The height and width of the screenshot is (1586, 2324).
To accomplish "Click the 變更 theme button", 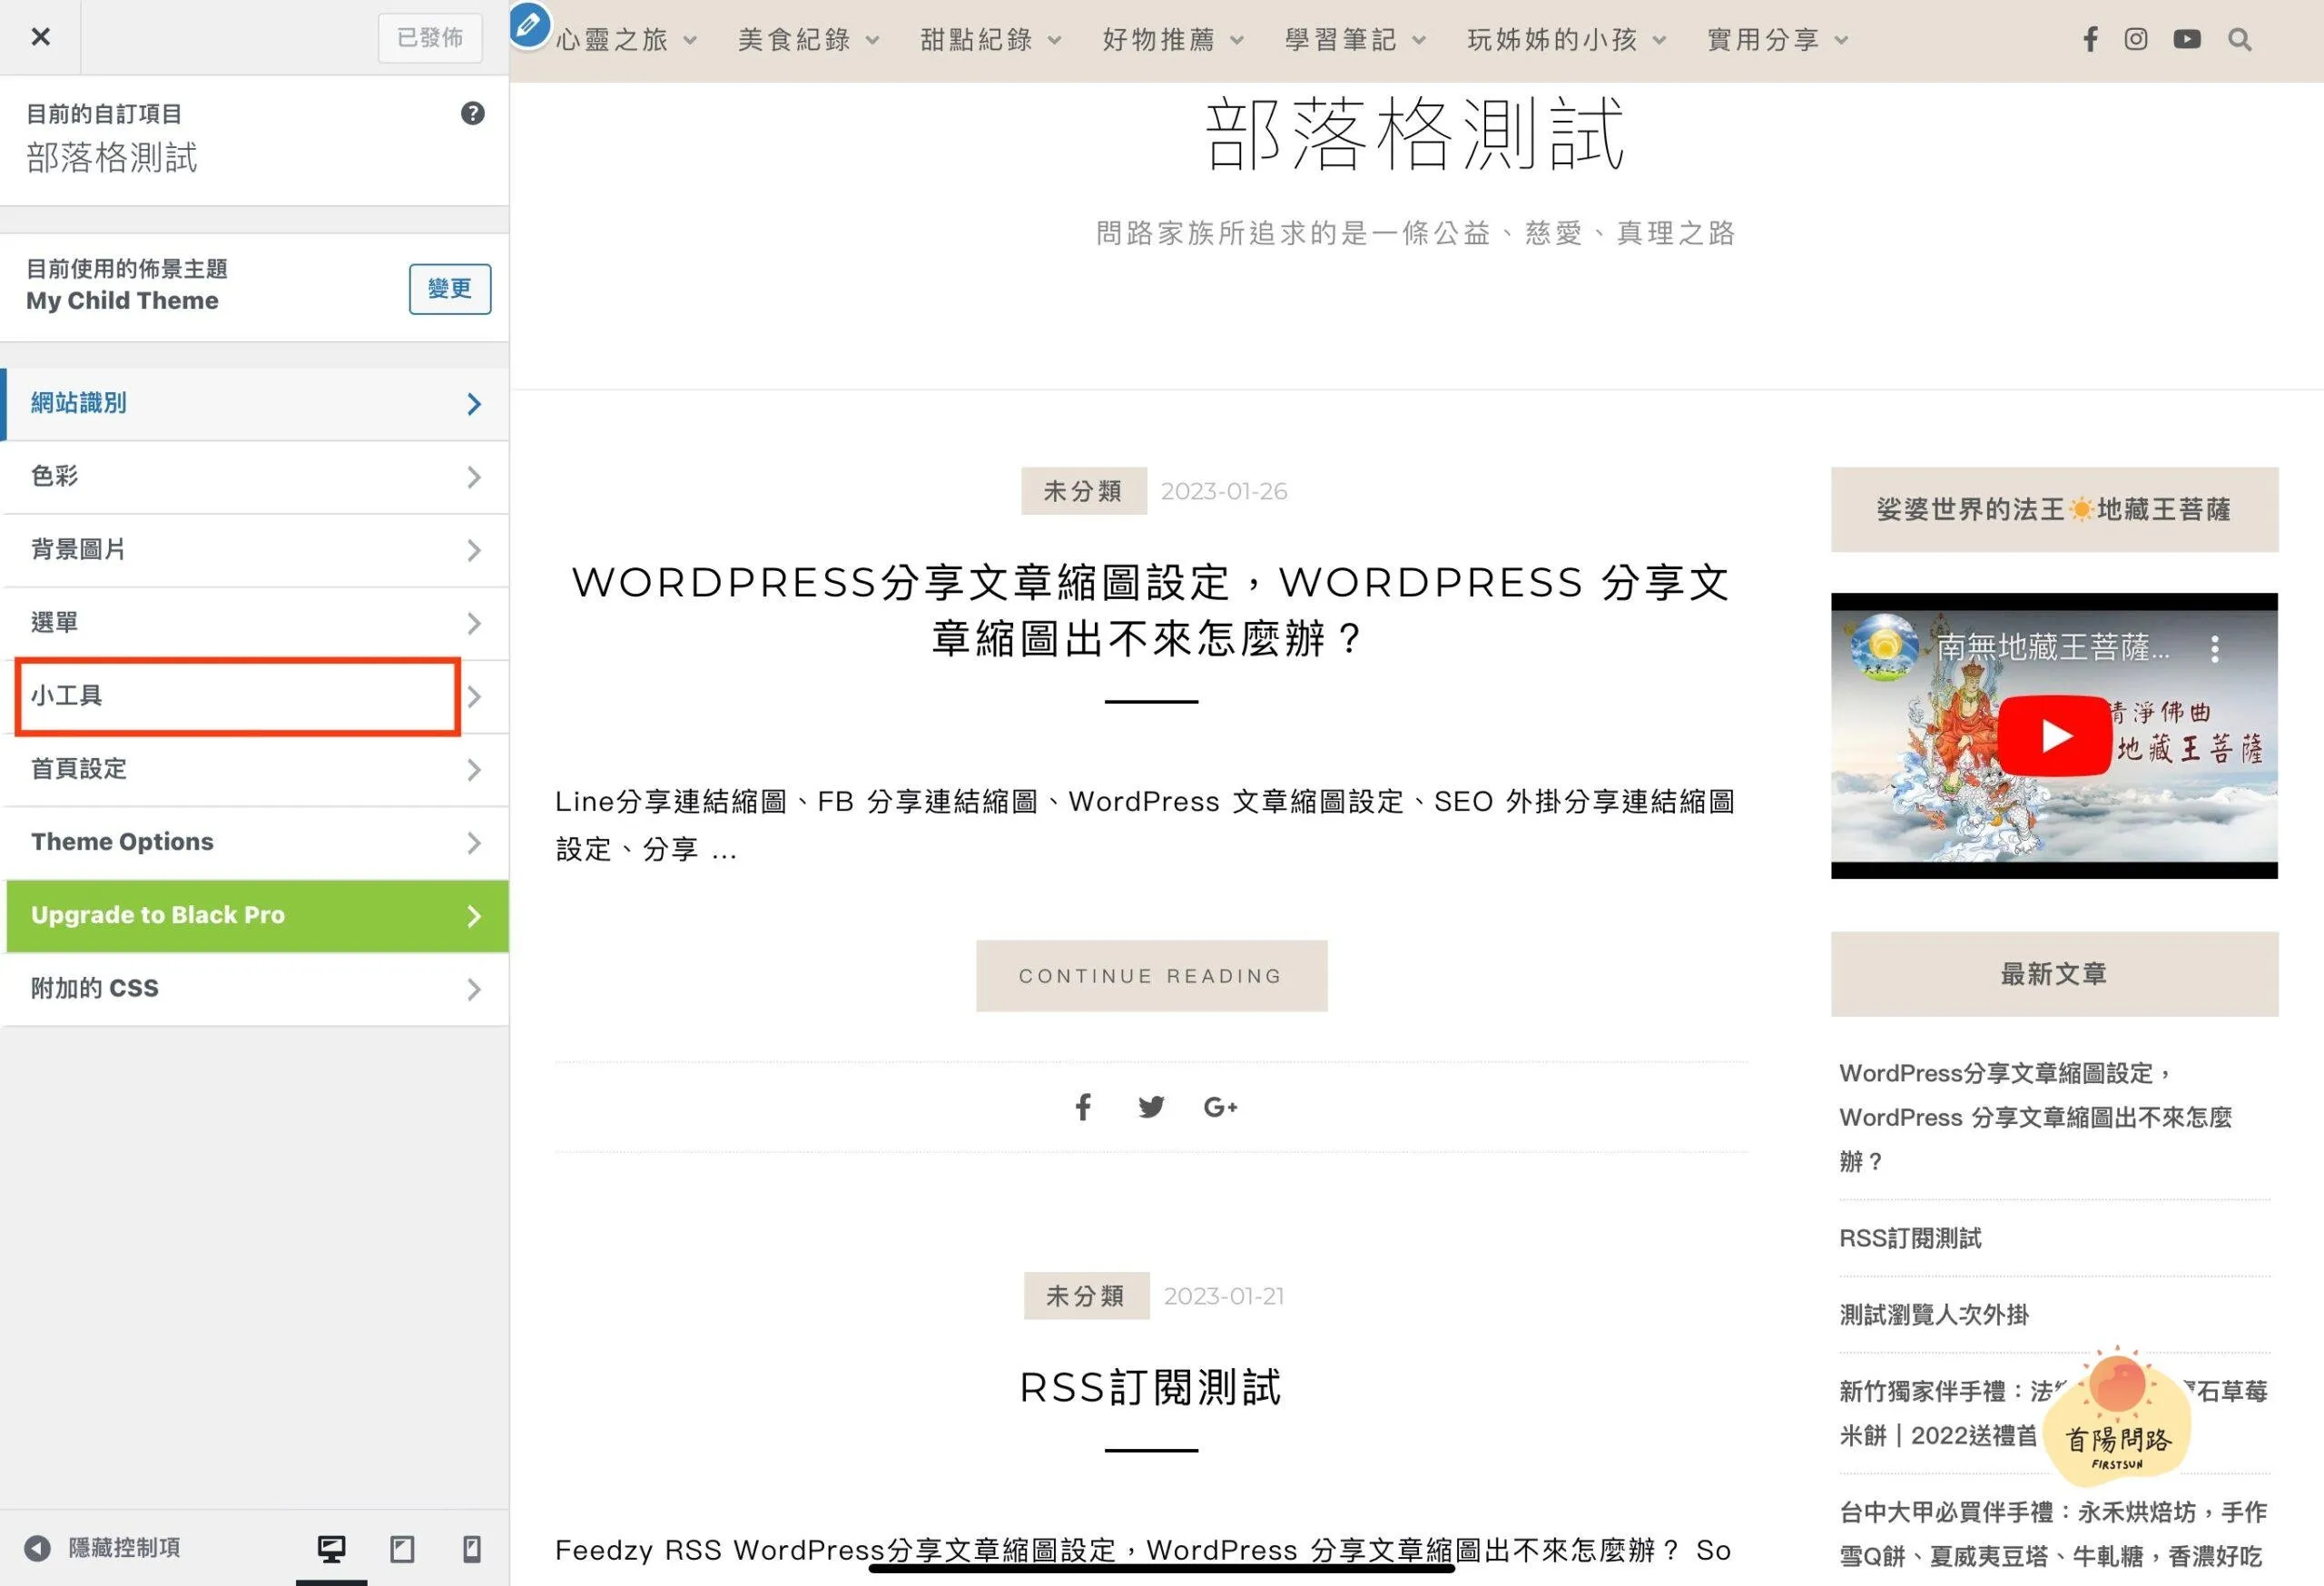I will pos(449,289).
